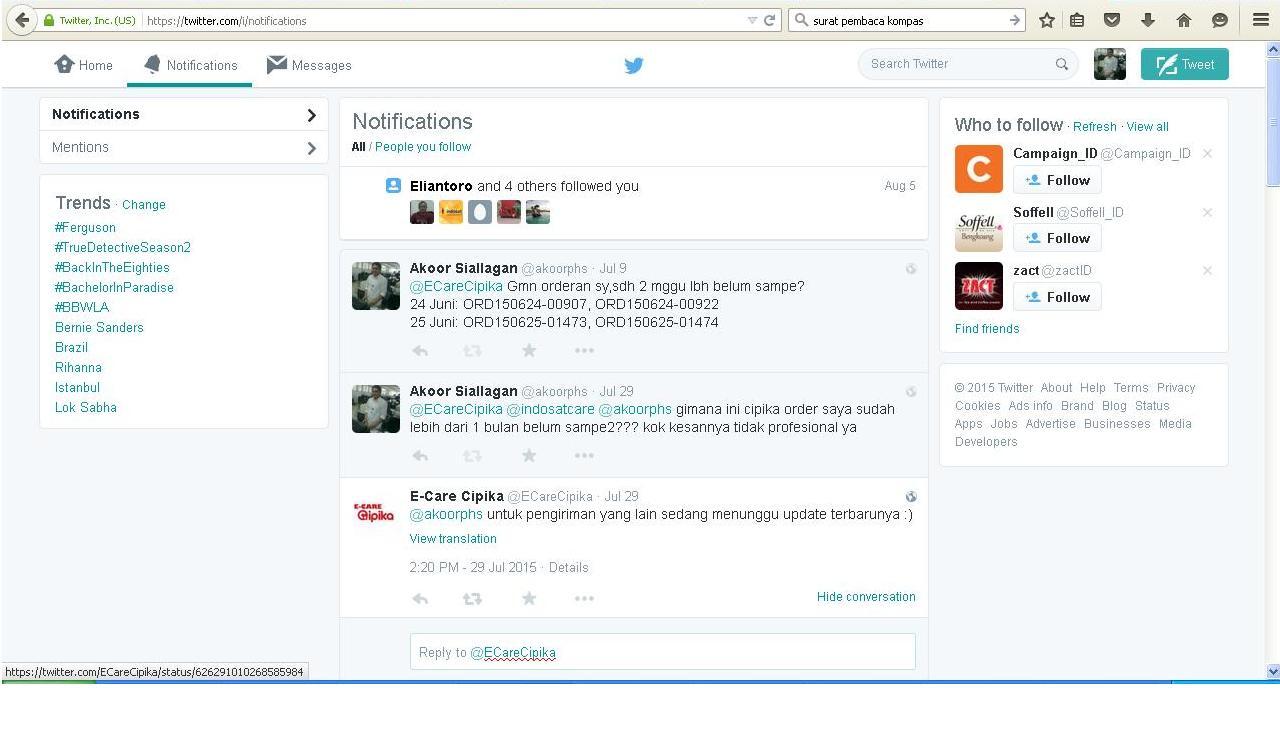The image size is (1280, 742).
Task: Click the first follower avatar thumbnail
Action: pos(422,212)
